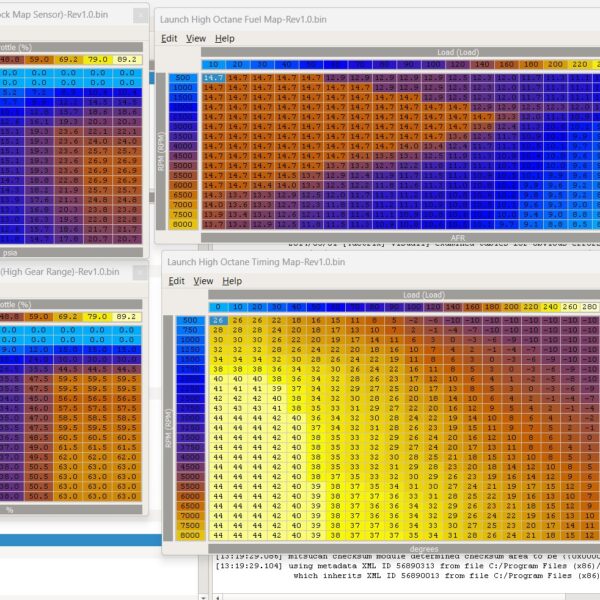Image resolution: width=600 pixels, height=600 pixels.
Task: Select Load 240 column header in Timing Map
Action: pyautogui.click(x=551, y=307)
